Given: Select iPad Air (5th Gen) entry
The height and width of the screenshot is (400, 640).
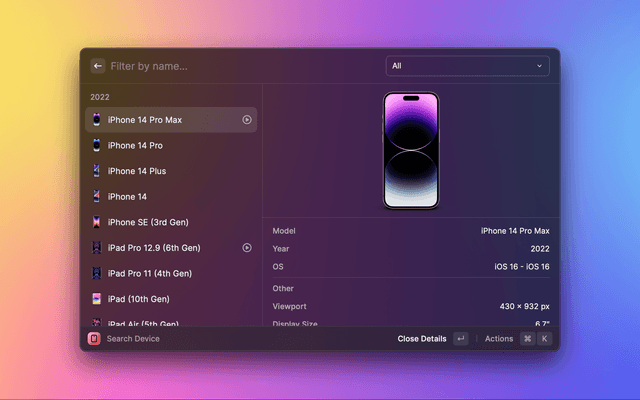Looking at the screenshot, I should point(143,323).
